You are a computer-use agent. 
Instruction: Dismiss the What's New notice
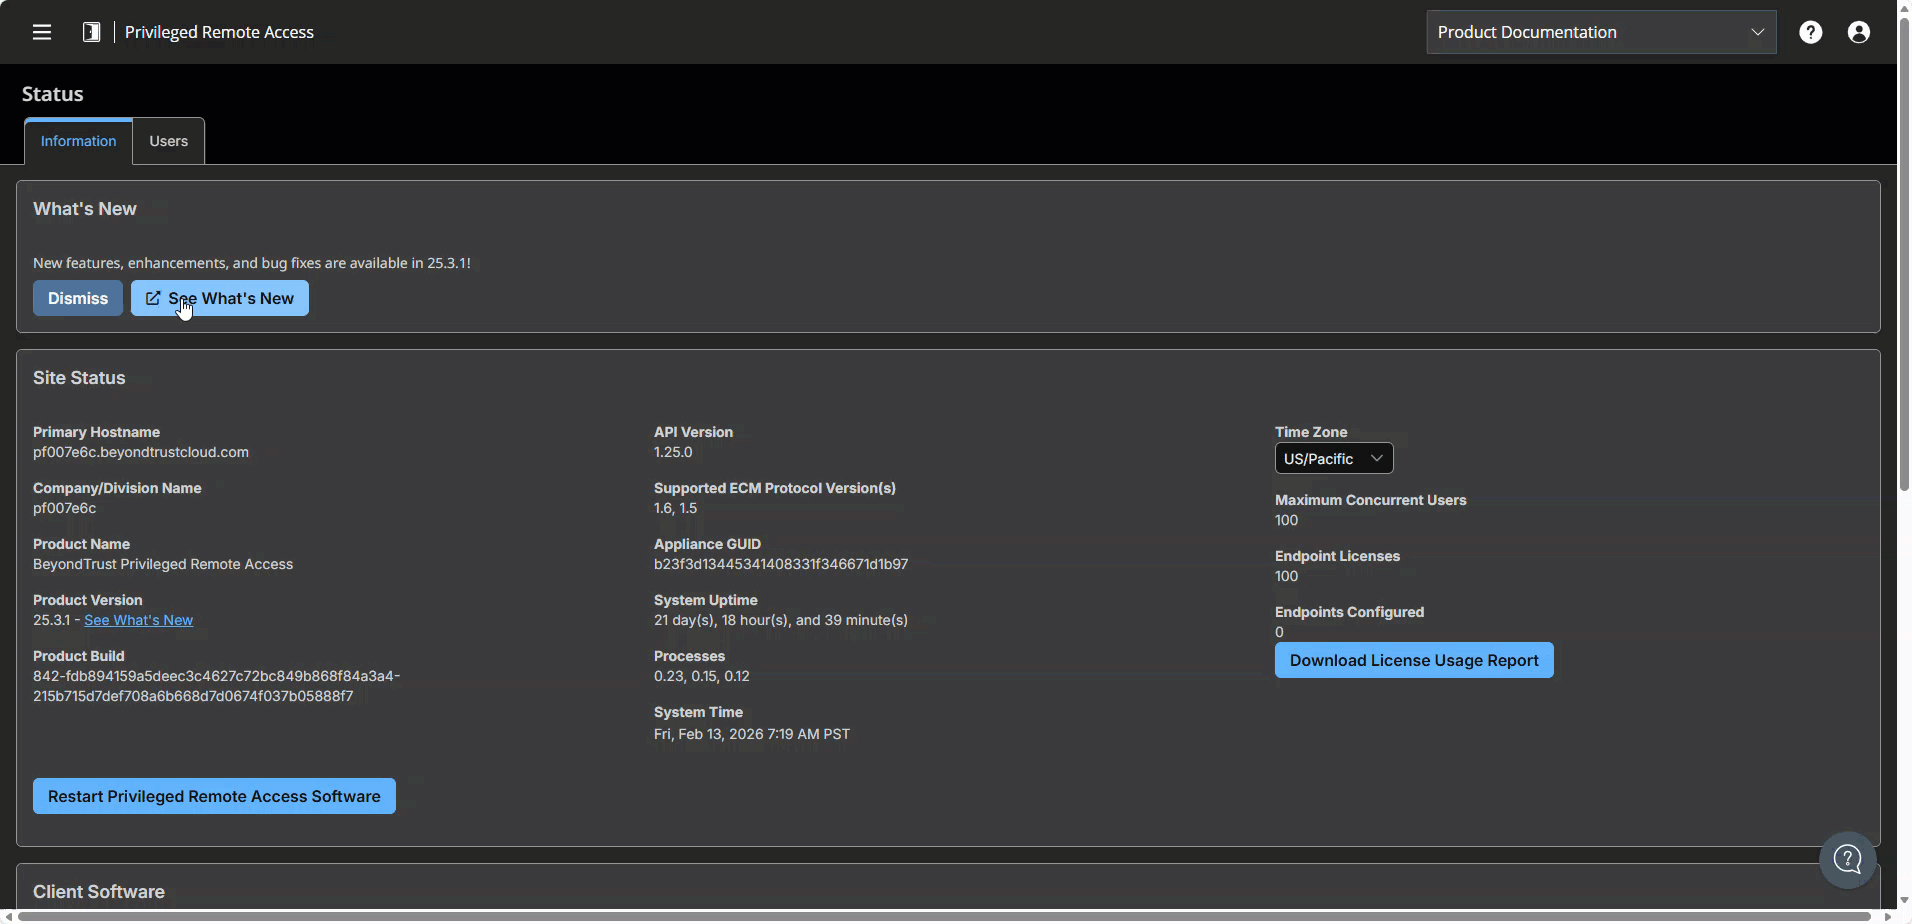tap(78, 298)
